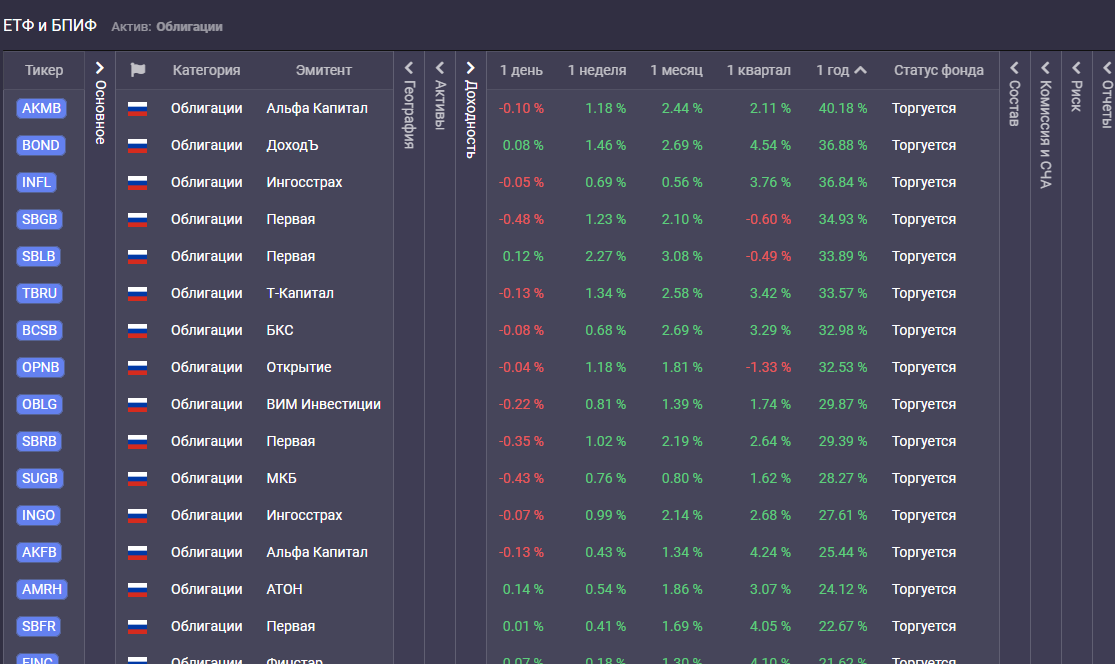The image size is (1115, 664).
Task: Click the 2.27 % weekly value for SBLB
Action: (606, 256)
